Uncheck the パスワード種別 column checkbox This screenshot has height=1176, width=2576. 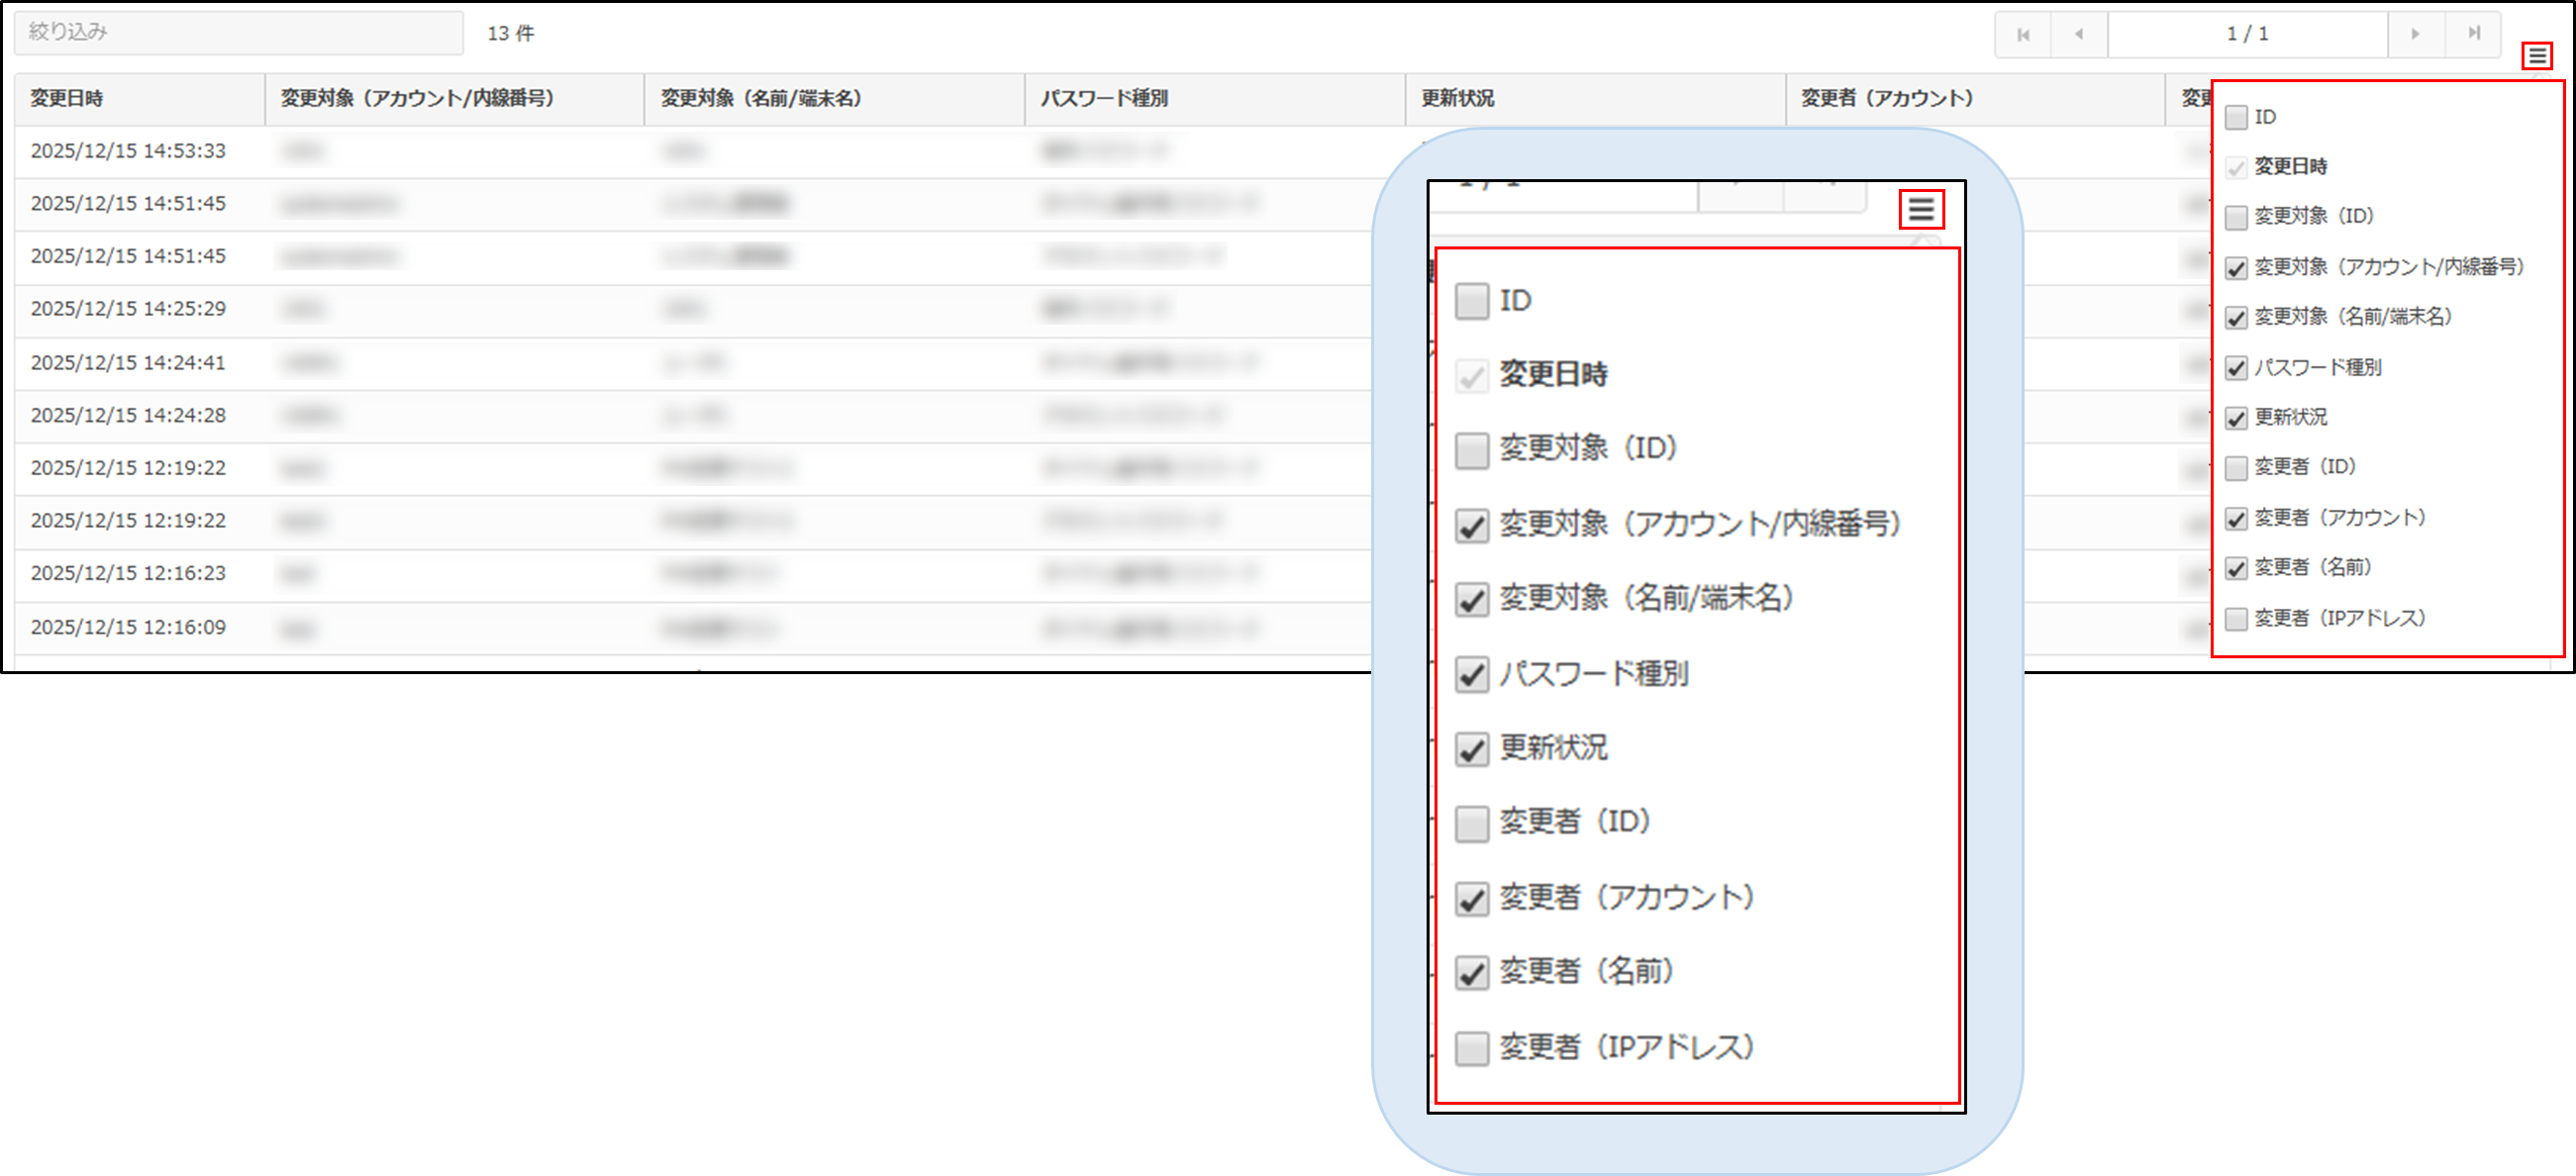[2236, 368]
